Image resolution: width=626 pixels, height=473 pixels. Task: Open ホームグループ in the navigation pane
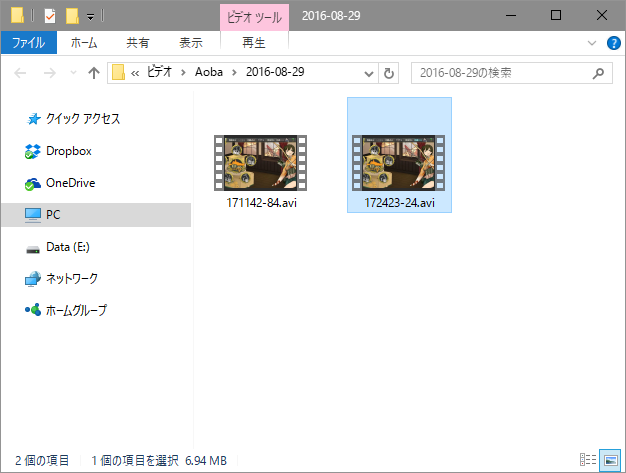[x=66, y=310]
